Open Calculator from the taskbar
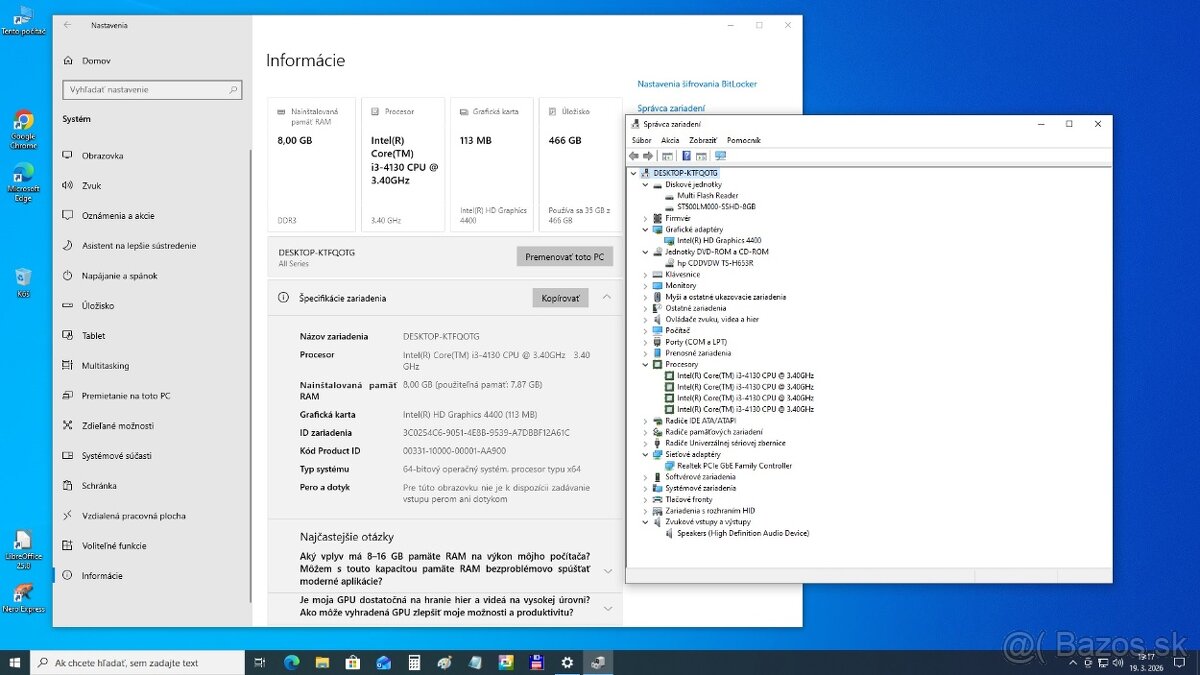Screen dimensions: 1200x675 coord(413,662)
